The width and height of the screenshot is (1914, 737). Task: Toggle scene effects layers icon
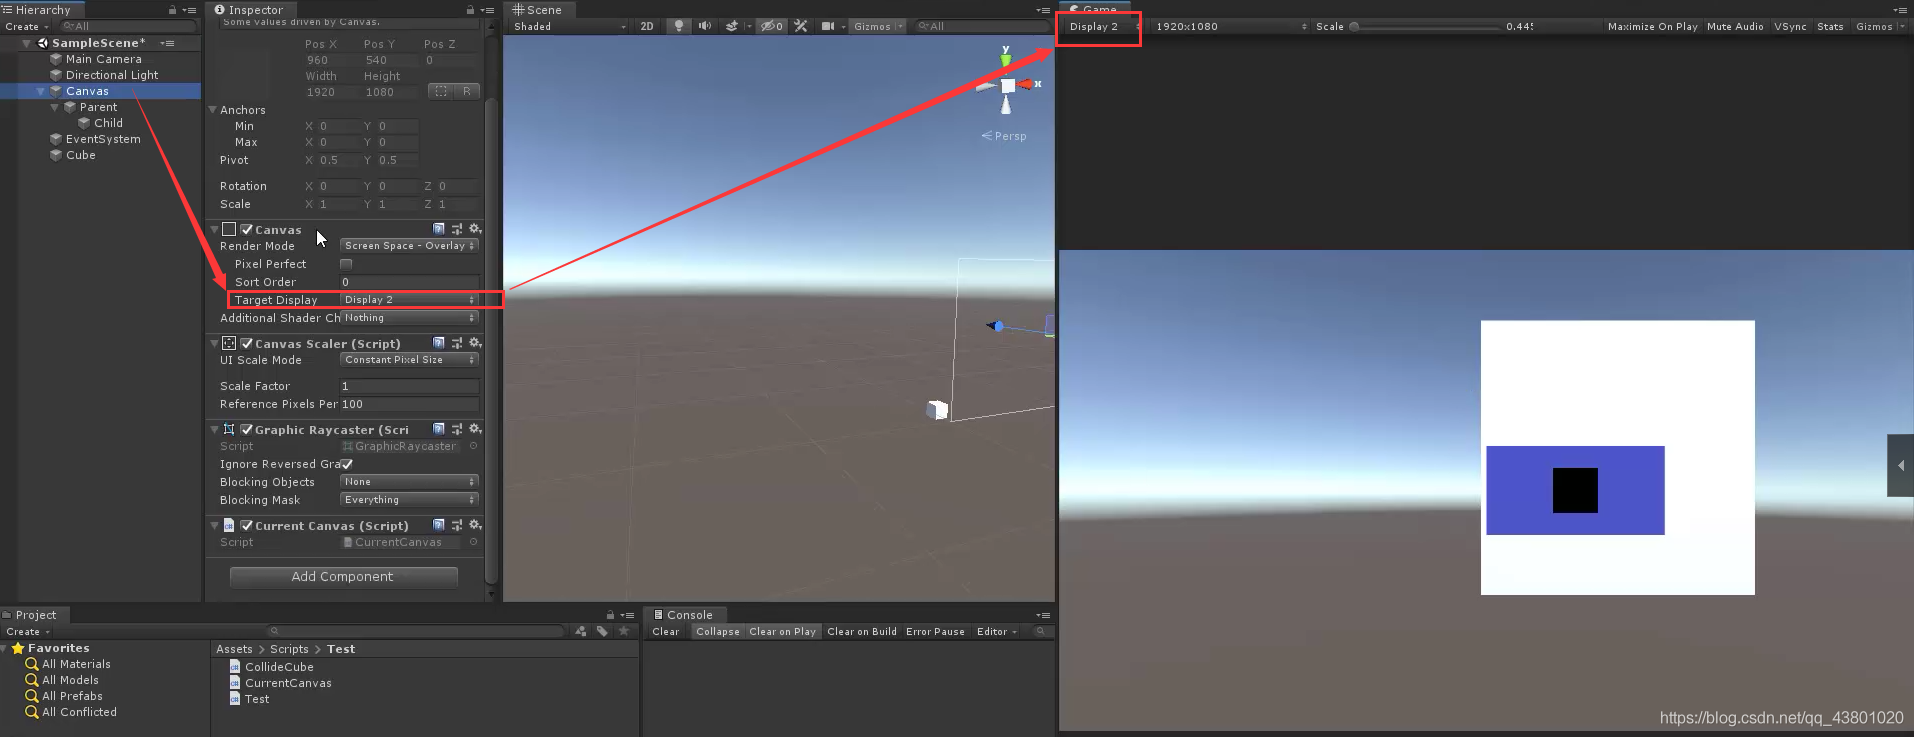tap(732, 26)
